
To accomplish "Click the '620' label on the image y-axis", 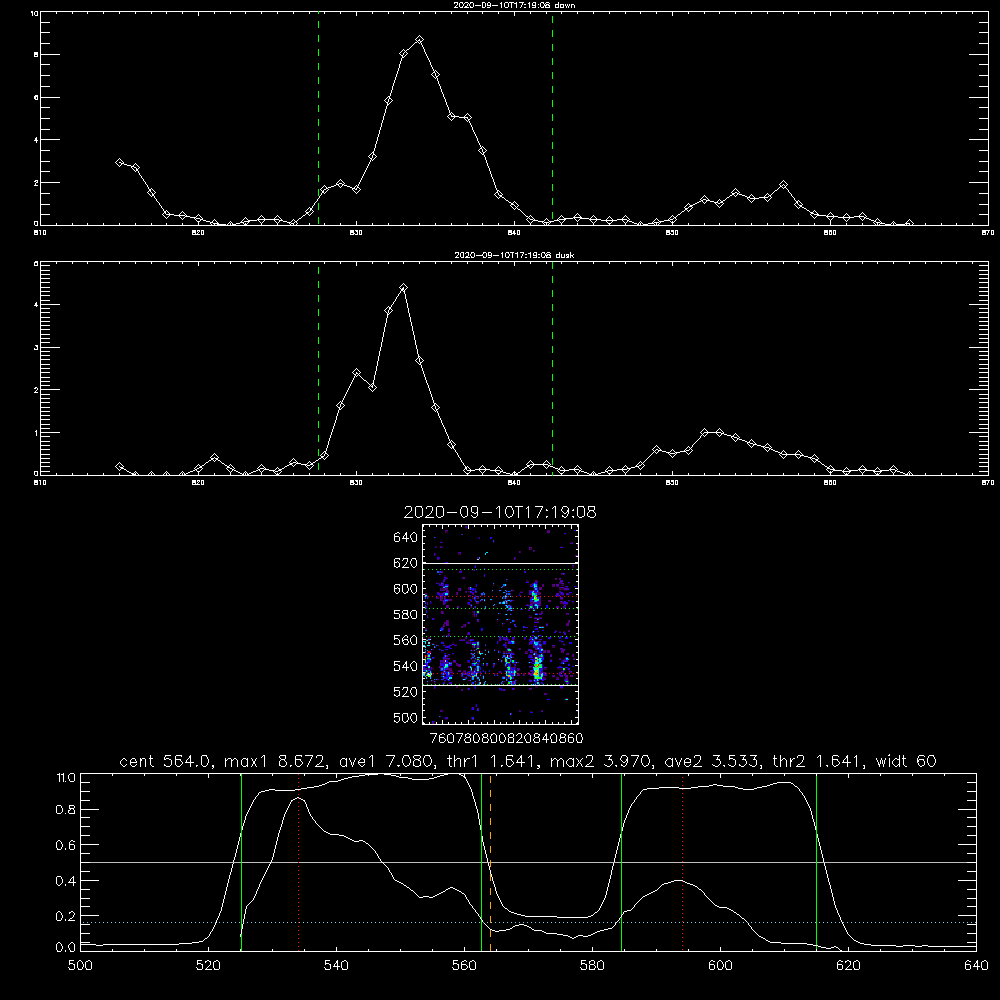I will 405,563.
